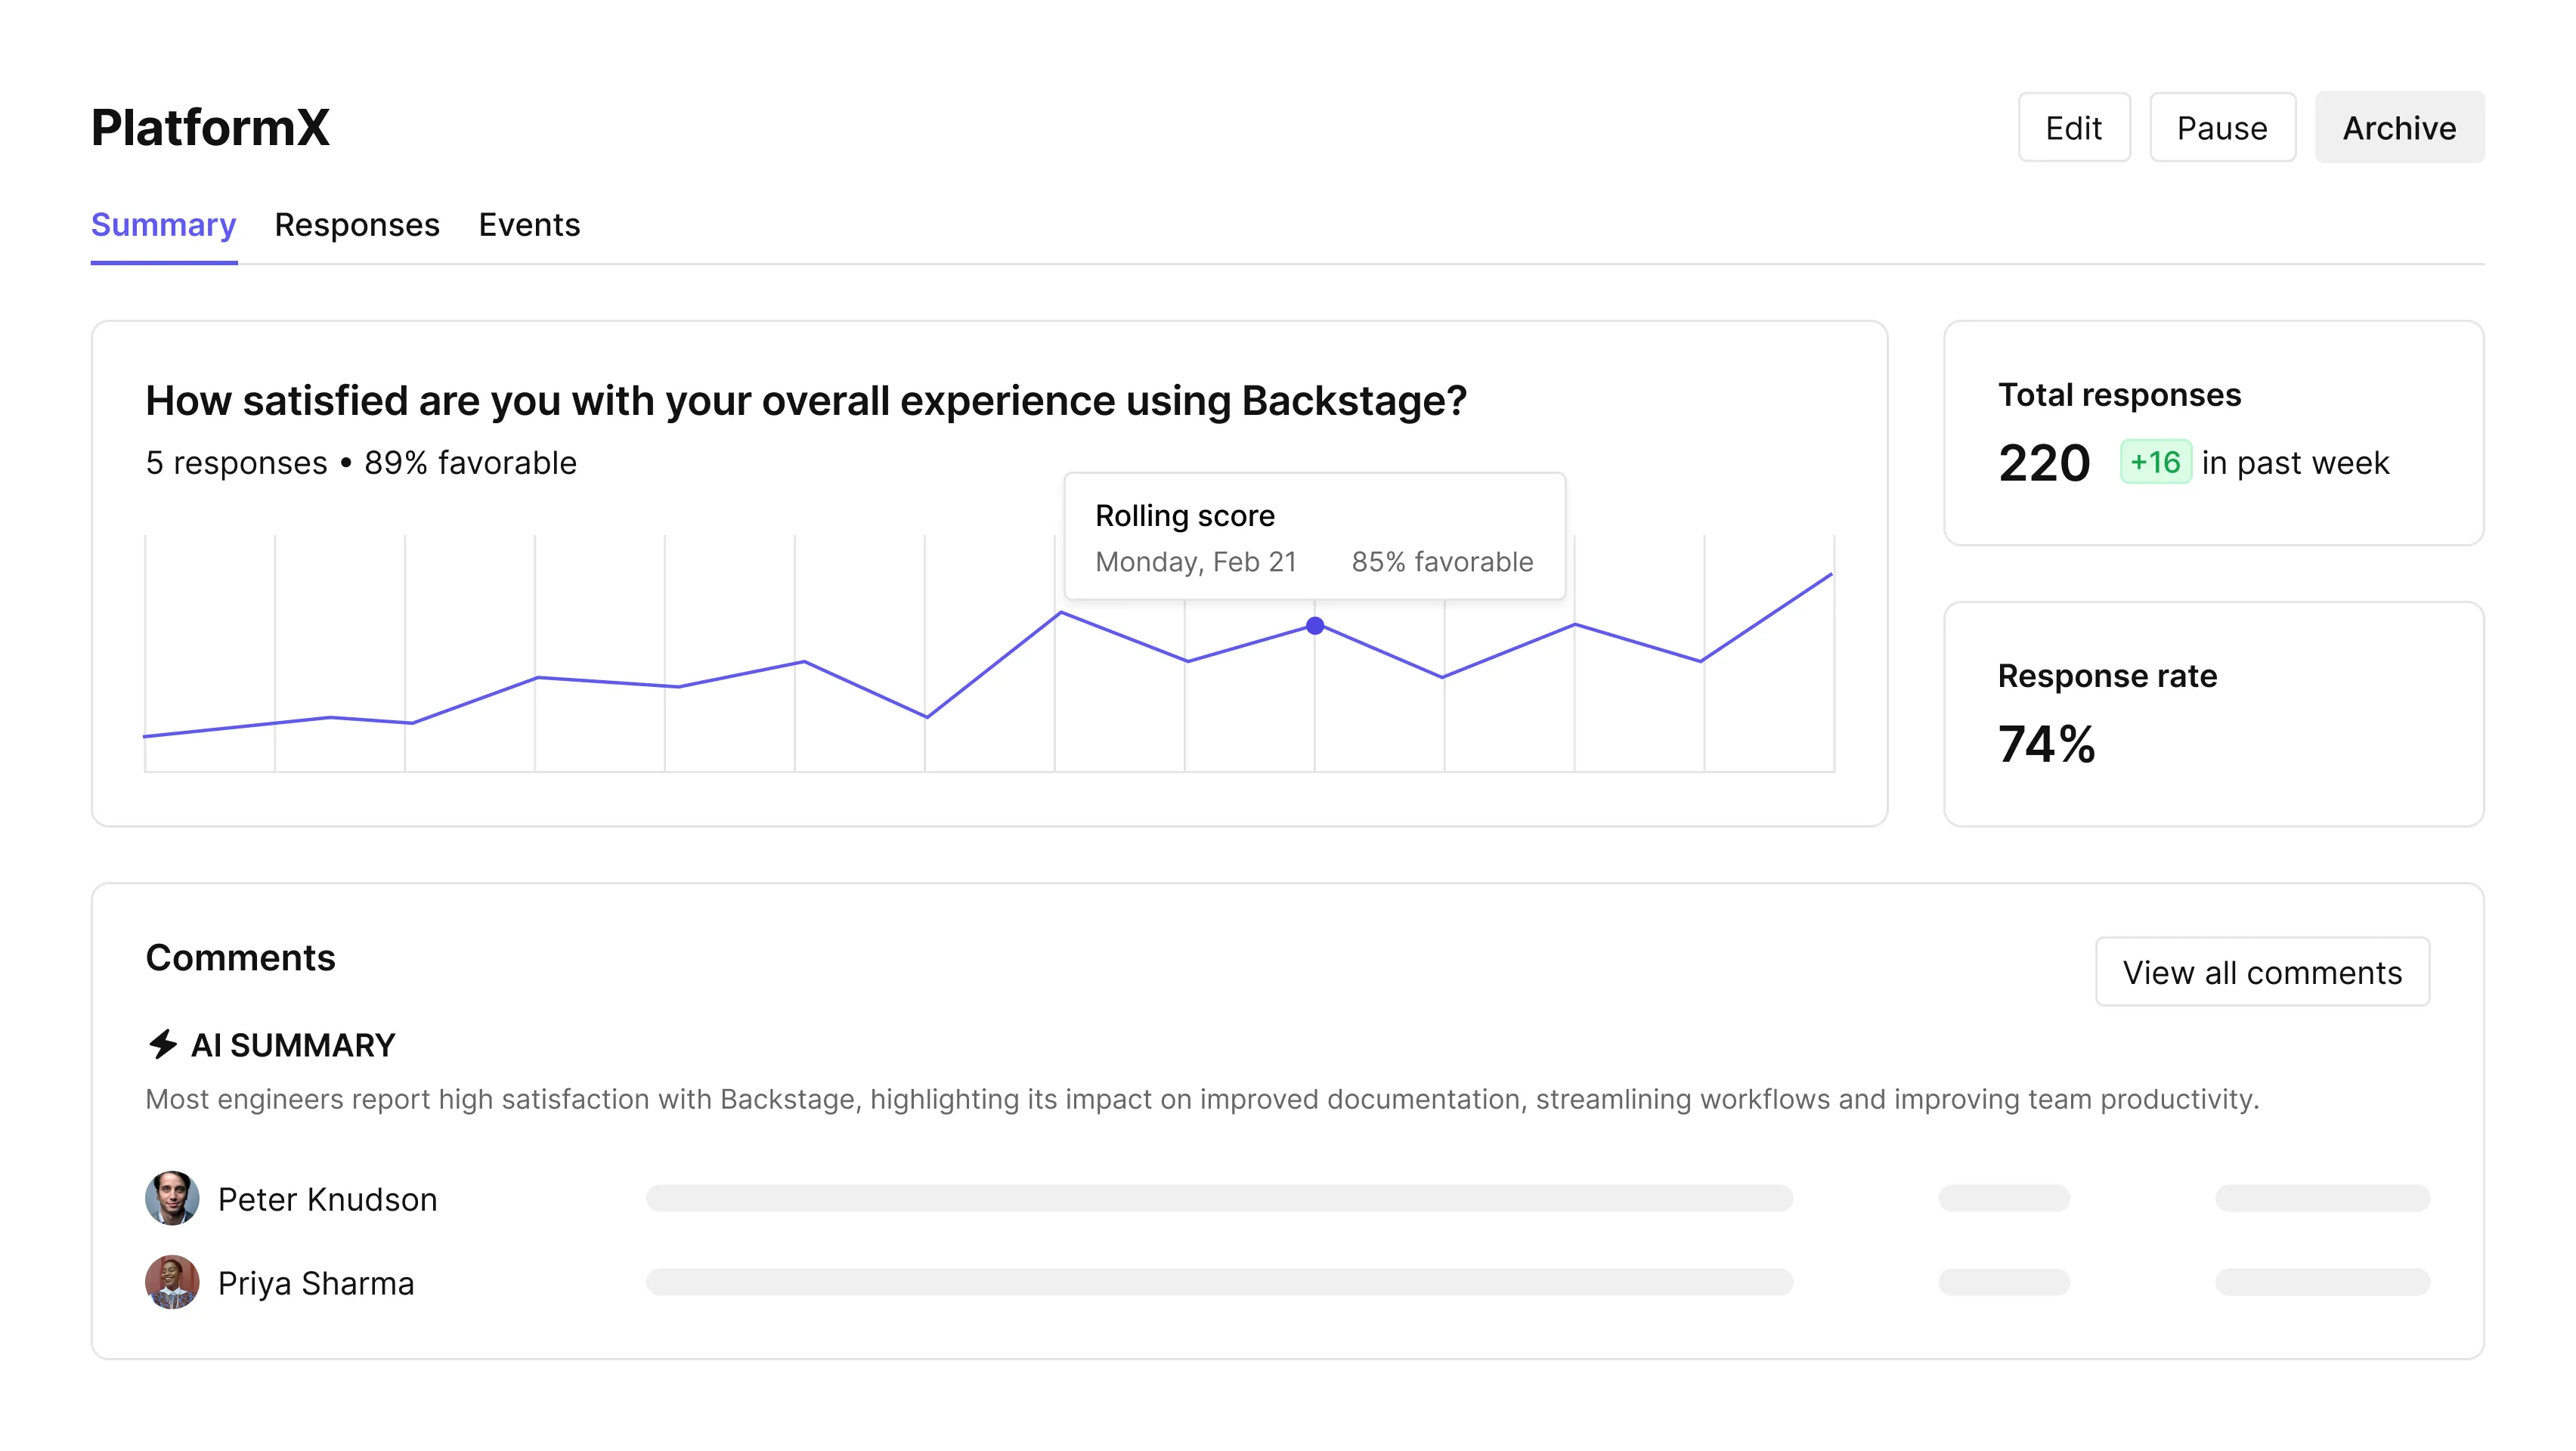Click the Peter Knudson name
Screen dimensions: 2576x1451
click(x=327, y=1199)
